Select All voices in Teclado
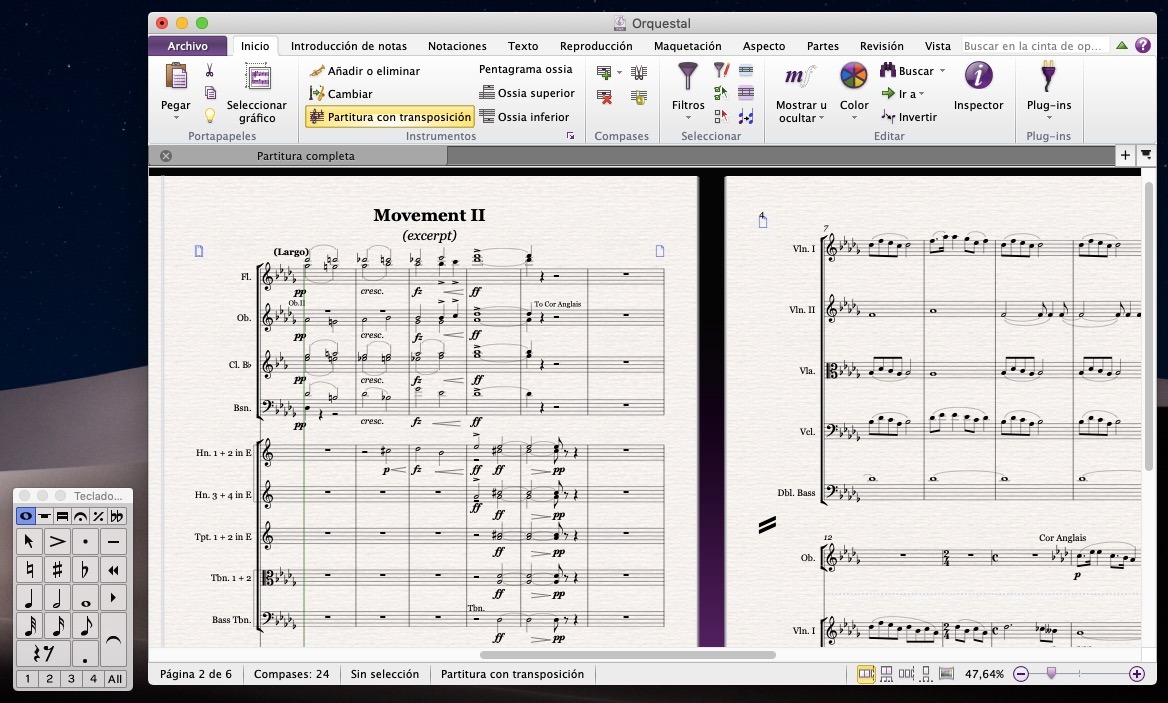This screenshot has width=1168, height=703. (x=115, y=678)
